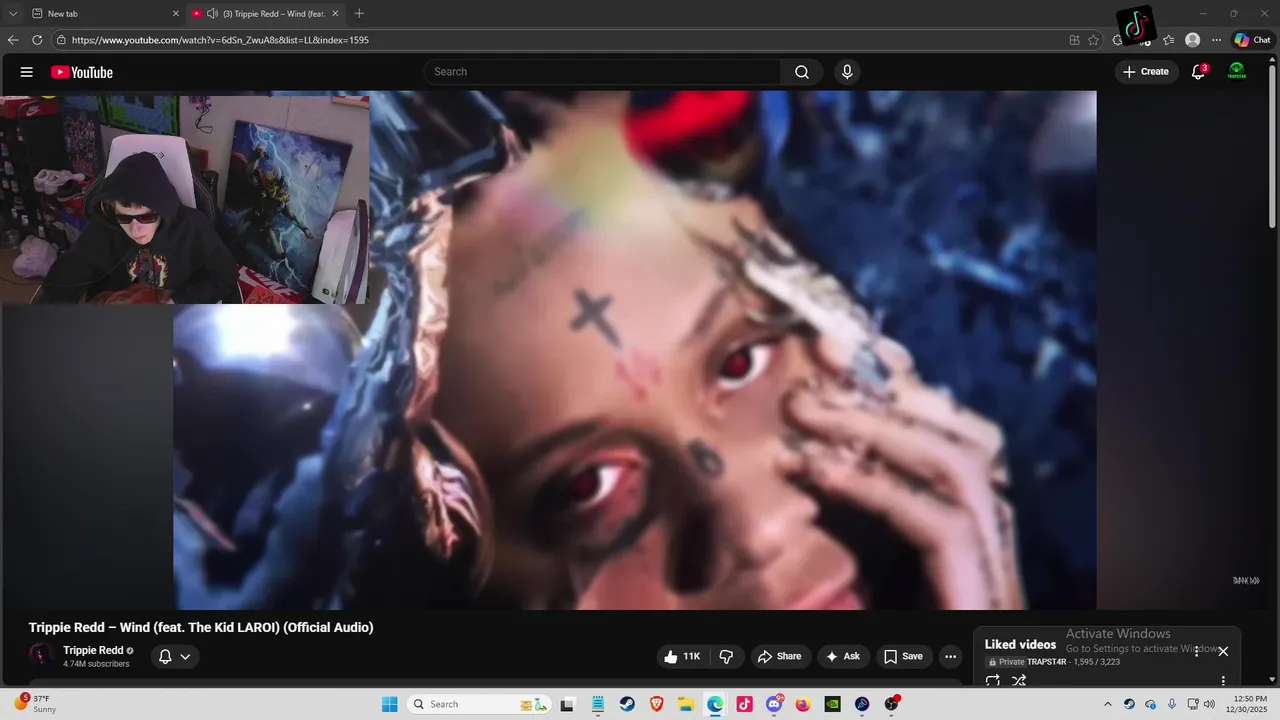Open the browser profile avatar

pos(1192,40)
